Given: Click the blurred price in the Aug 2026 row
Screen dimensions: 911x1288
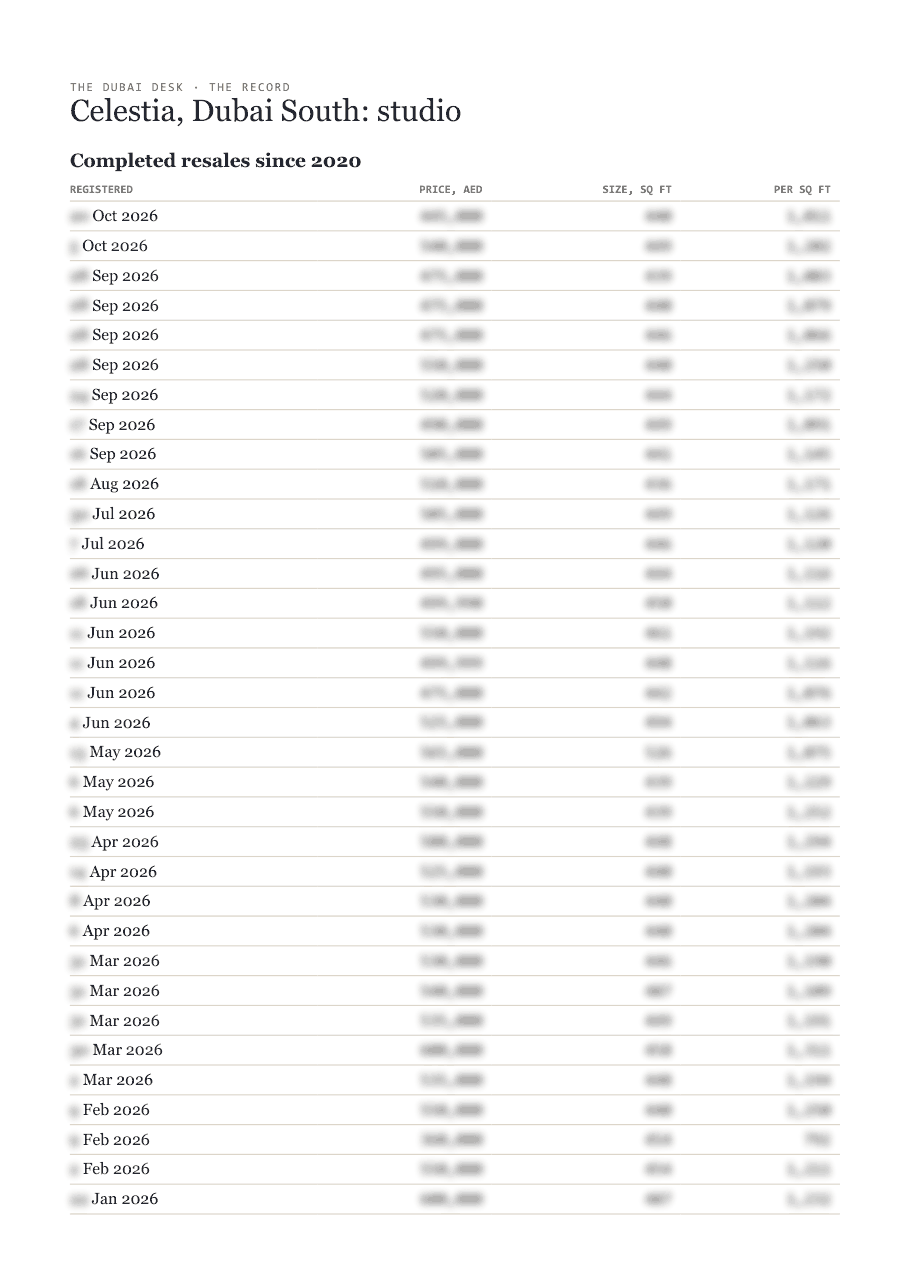Looking at the screenshot, I should [x=451, y=484].
